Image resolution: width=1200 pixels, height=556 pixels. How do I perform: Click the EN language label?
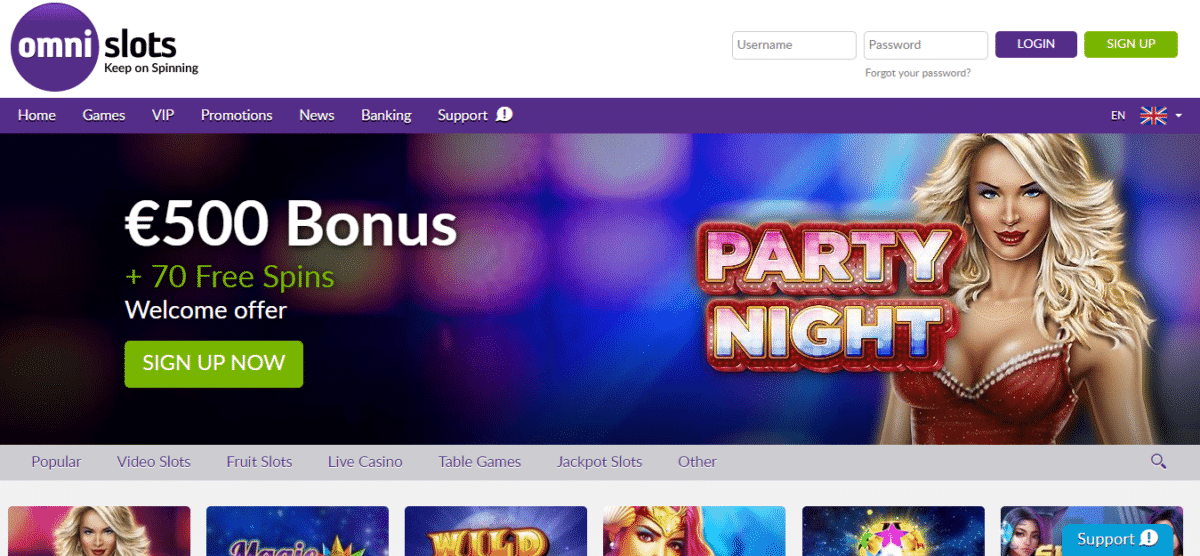click(x=1118, y=116)
